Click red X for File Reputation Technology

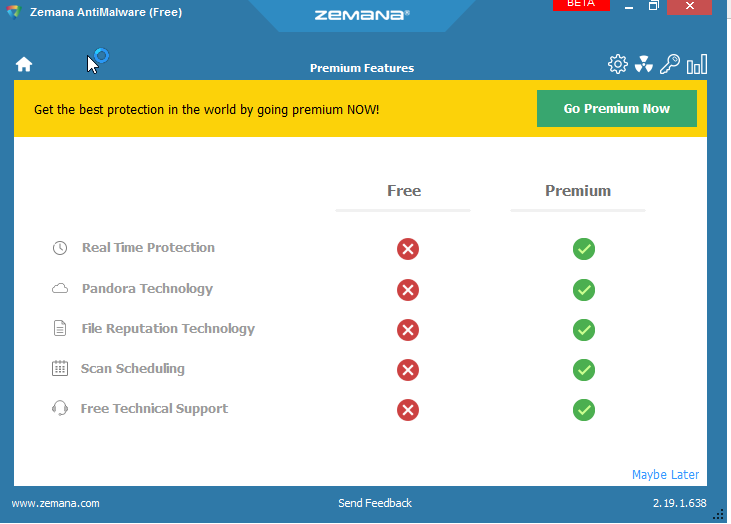[408, 330]
